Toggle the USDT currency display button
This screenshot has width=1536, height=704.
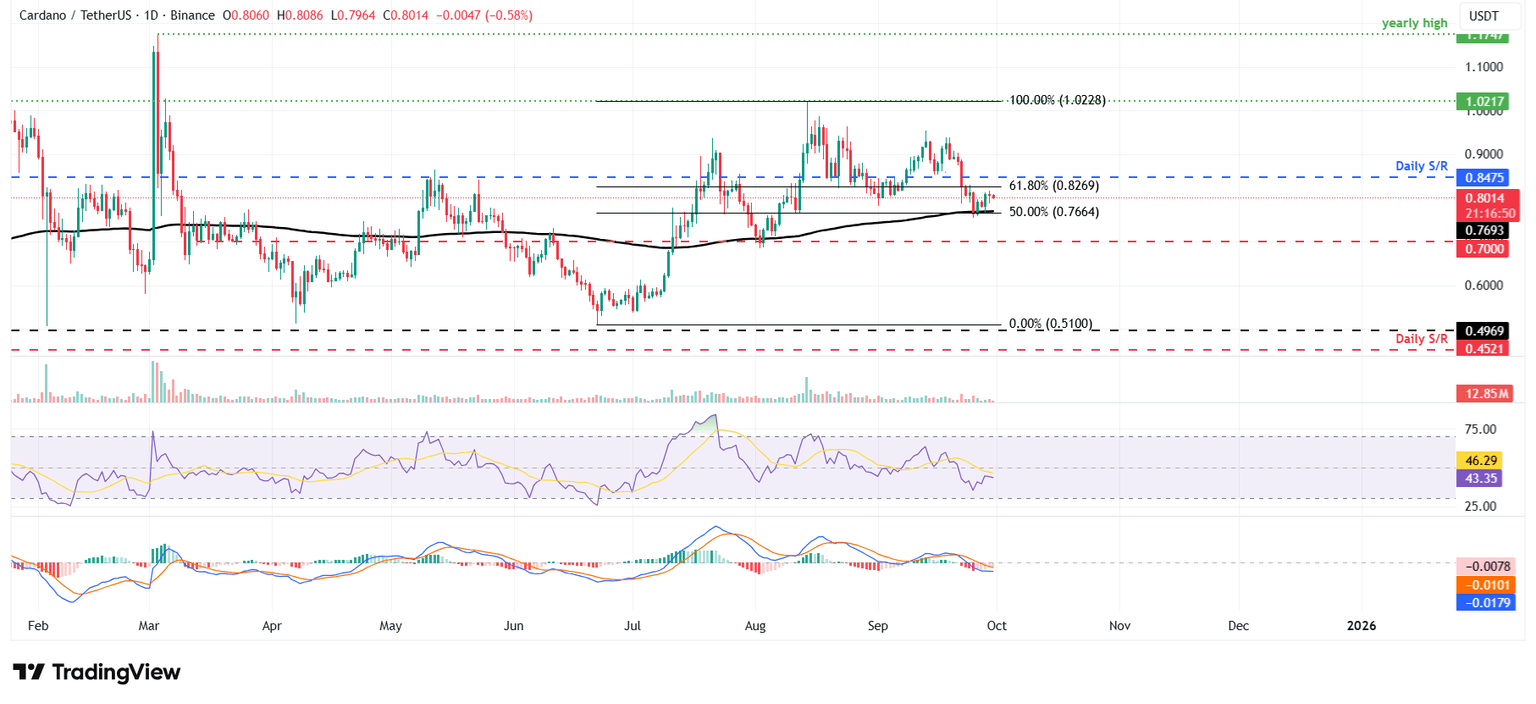[1488, 17]
